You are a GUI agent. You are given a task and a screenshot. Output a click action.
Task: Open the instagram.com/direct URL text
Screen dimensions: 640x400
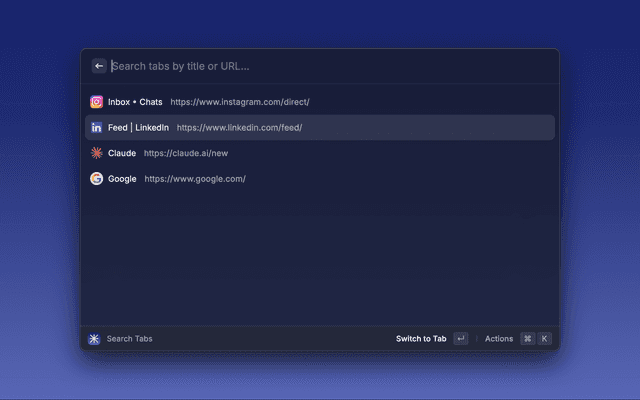tap(240, 102)
